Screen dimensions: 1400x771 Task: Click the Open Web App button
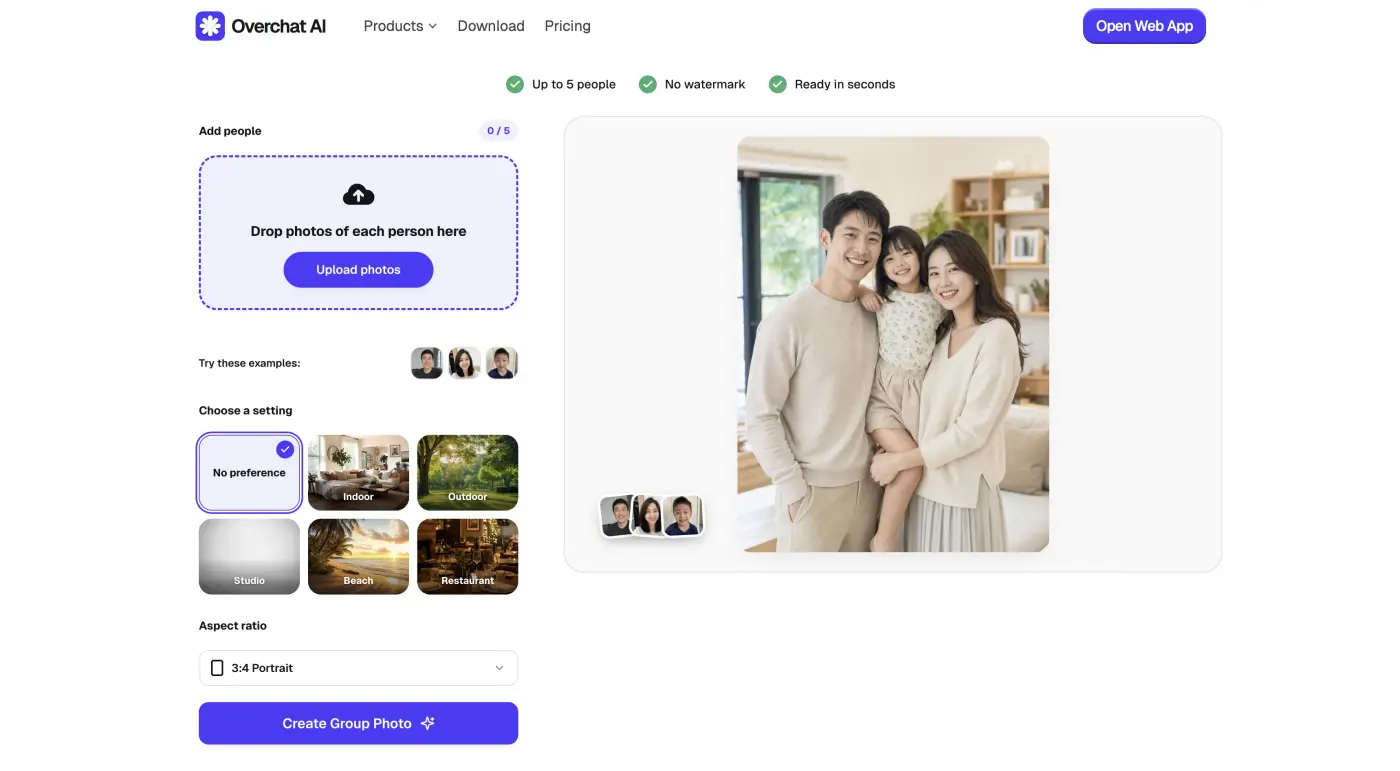1144,26
